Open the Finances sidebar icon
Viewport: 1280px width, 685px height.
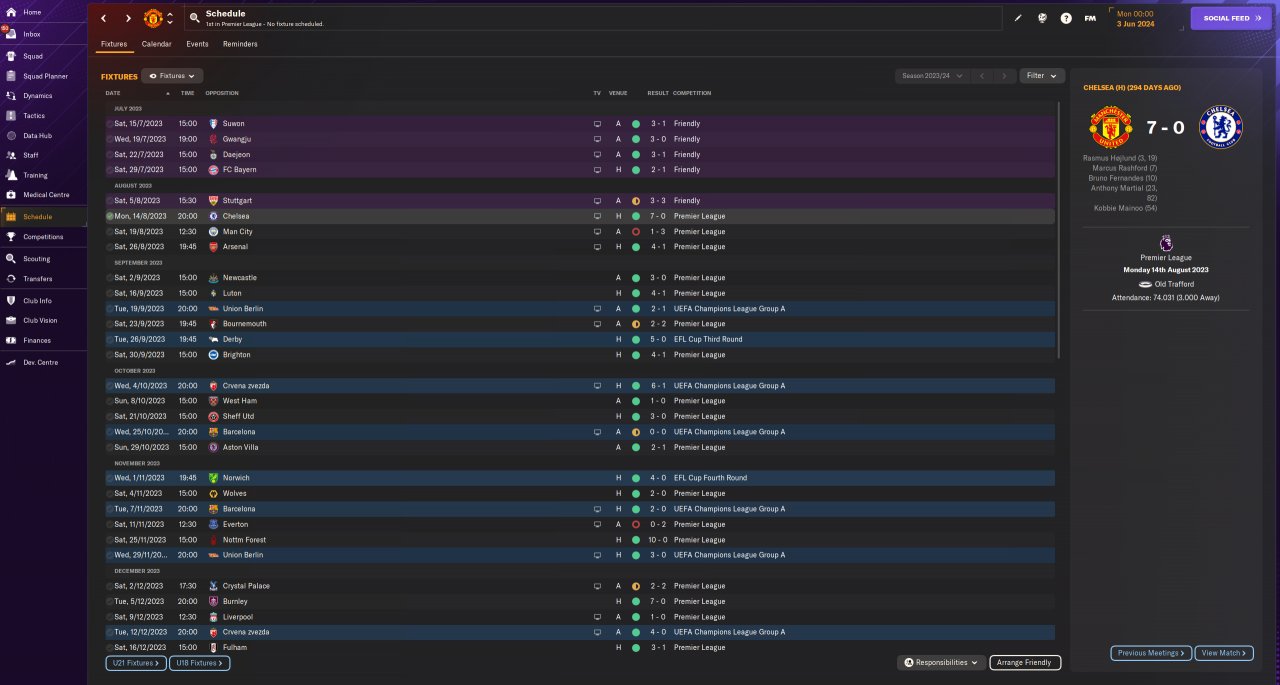point(11,340)
